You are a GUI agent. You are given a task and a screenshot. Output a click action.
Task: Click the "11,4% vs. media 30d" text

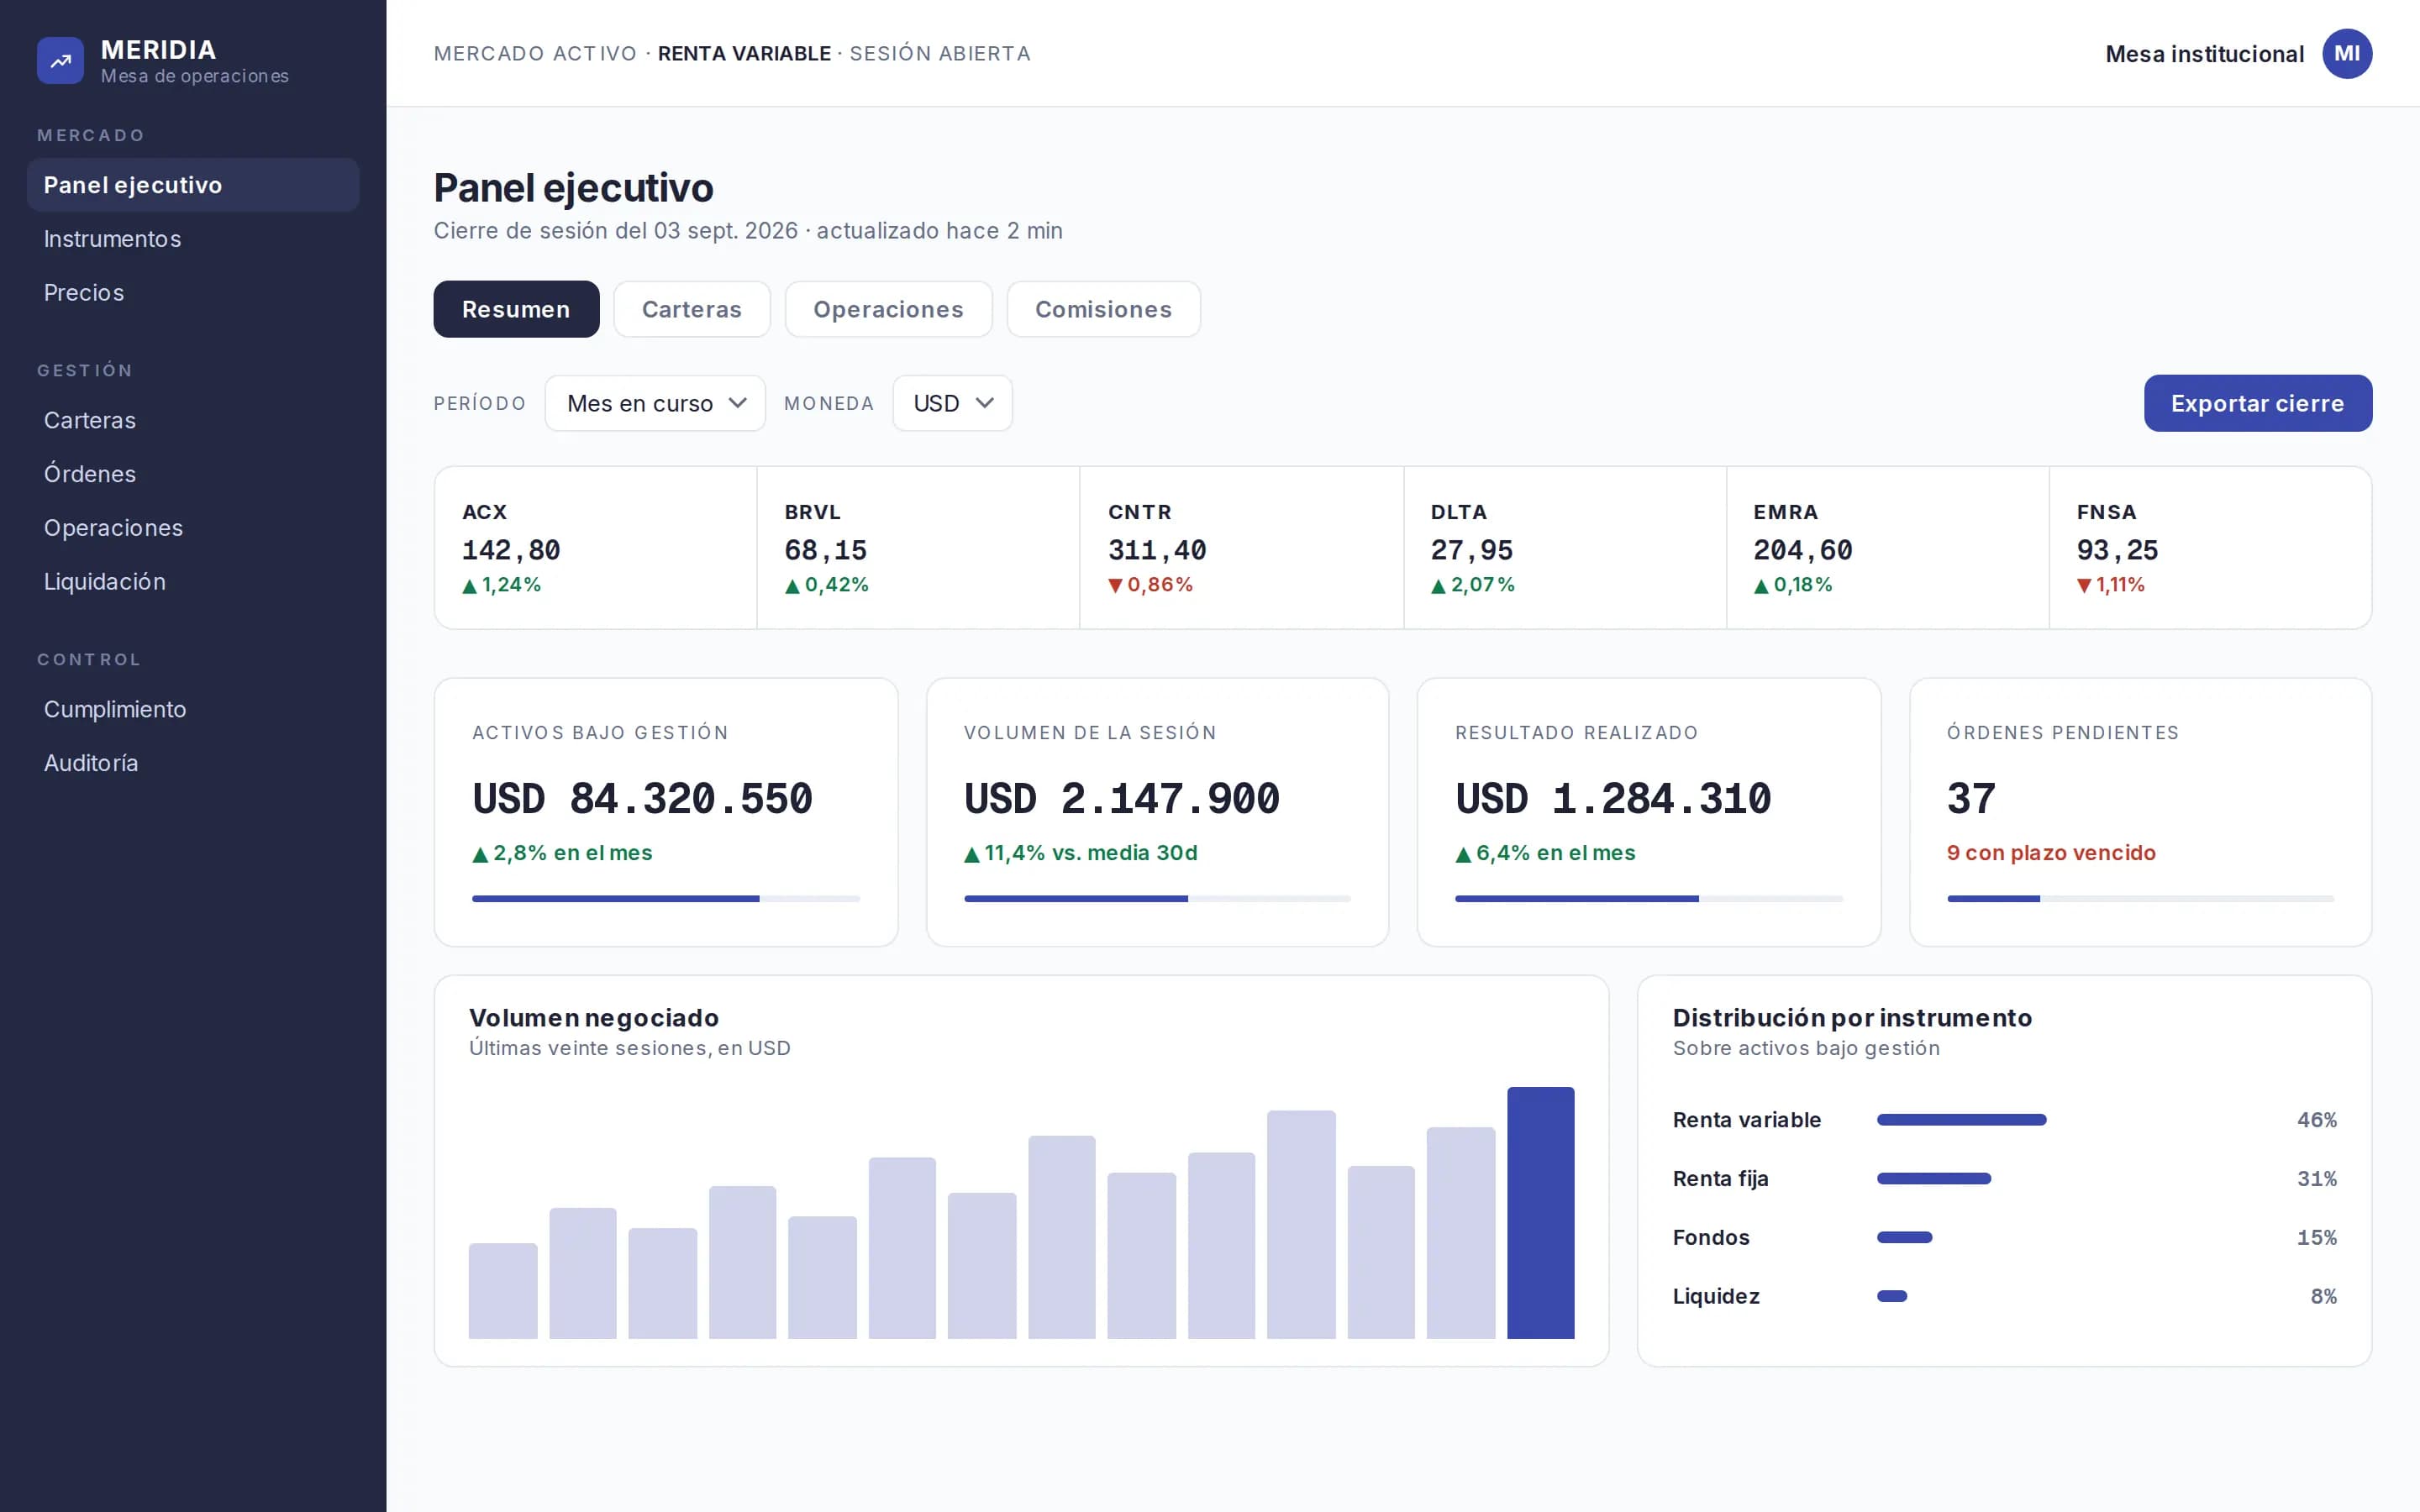1081,853
